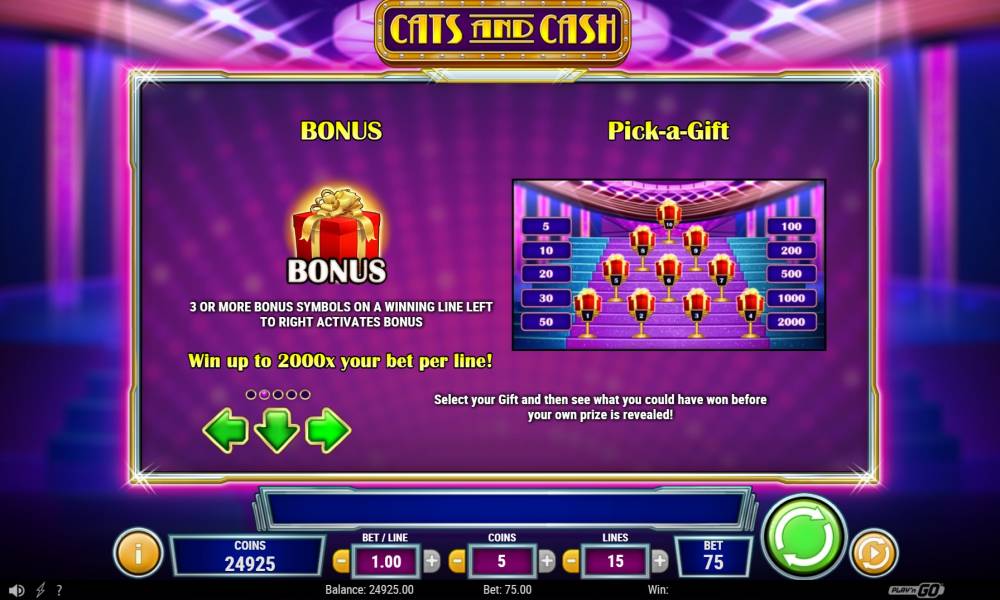
Task: Click the green spin button
Action: (804, 536)
